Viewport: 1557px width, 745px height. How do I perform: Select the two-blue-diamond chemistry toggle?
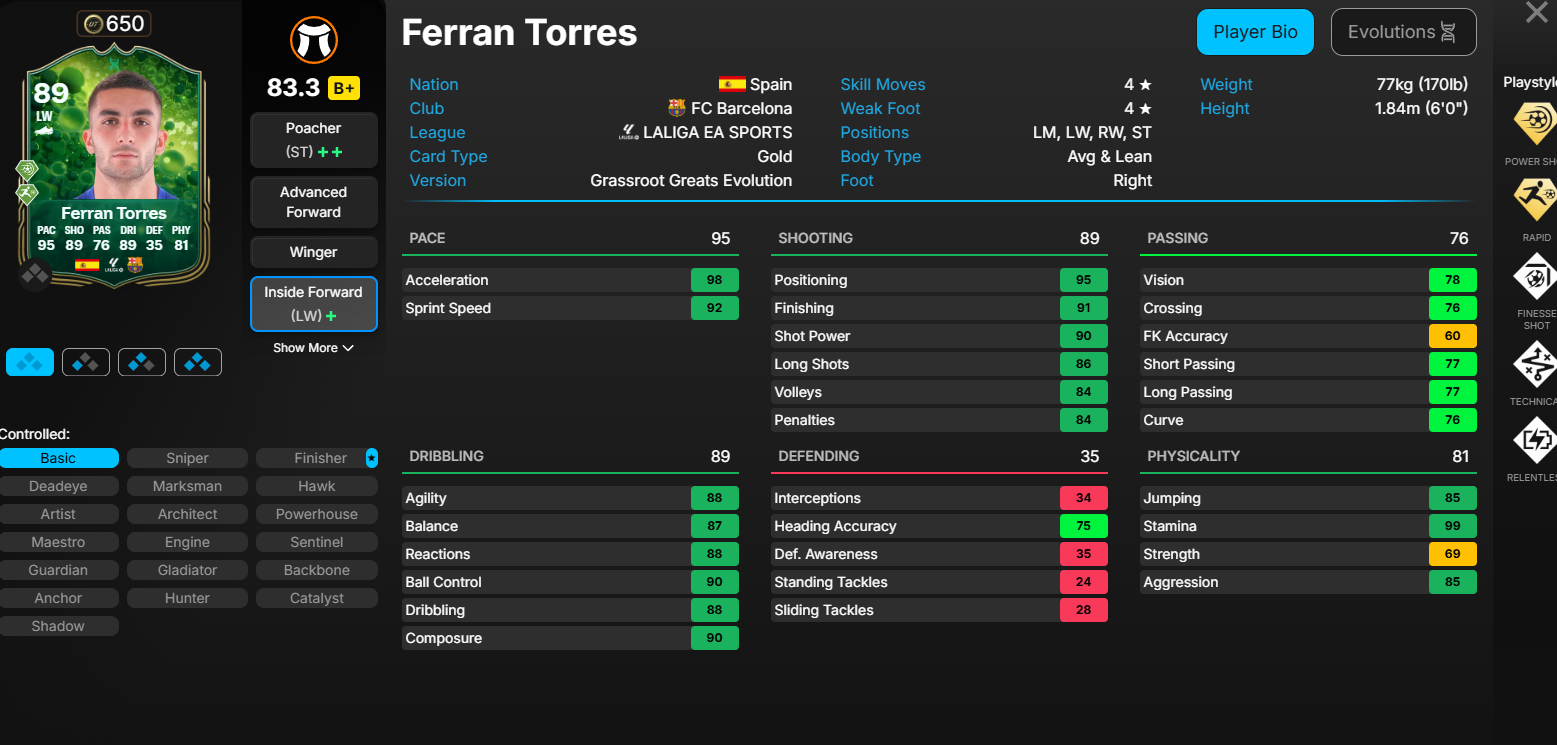coord(142,362)
